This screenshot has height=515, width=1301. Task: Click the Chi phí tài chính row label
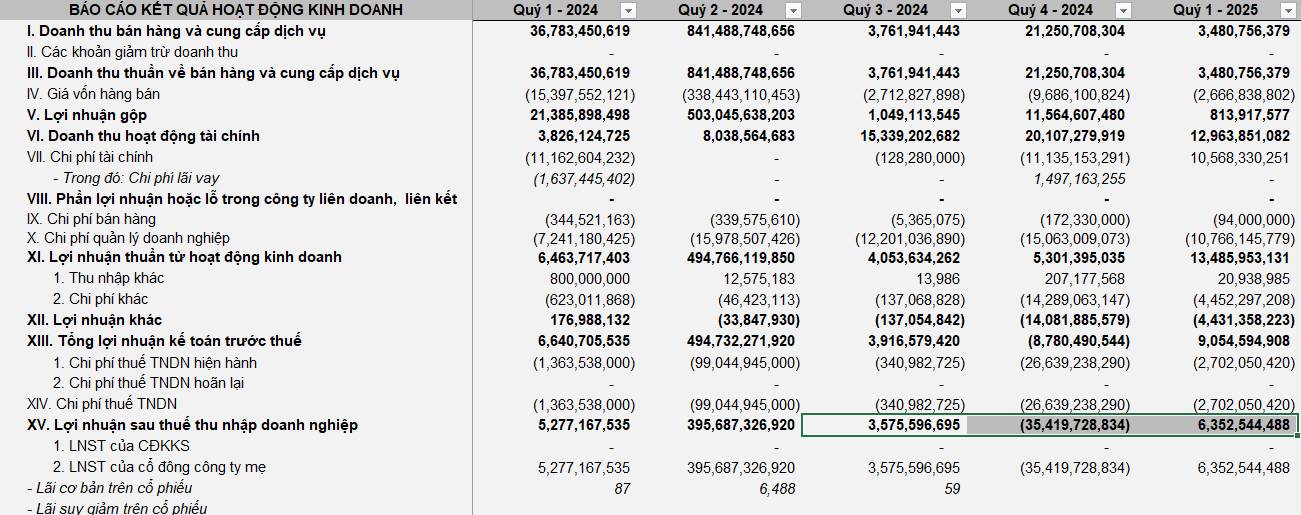(95, 157)
